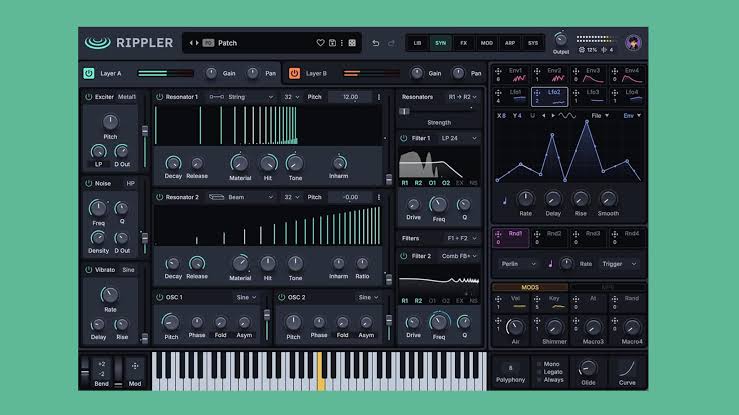Click the Polyphony voice count box
Image resolution: width=739 pixels, height=415 pixels.
pyautogui.click(x=510, y=368)
